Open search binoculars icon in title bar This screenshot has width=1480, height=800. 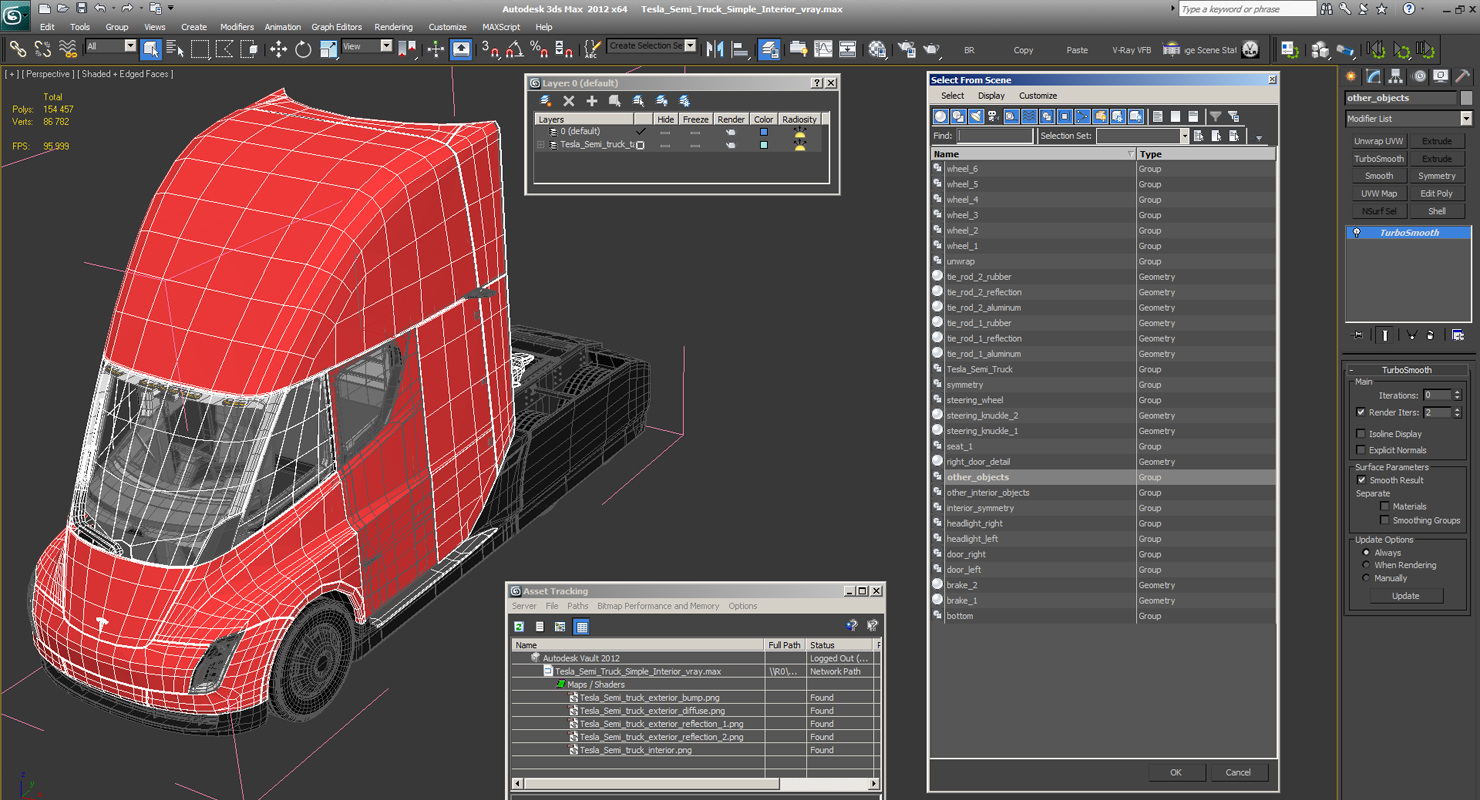[1328, 9]
